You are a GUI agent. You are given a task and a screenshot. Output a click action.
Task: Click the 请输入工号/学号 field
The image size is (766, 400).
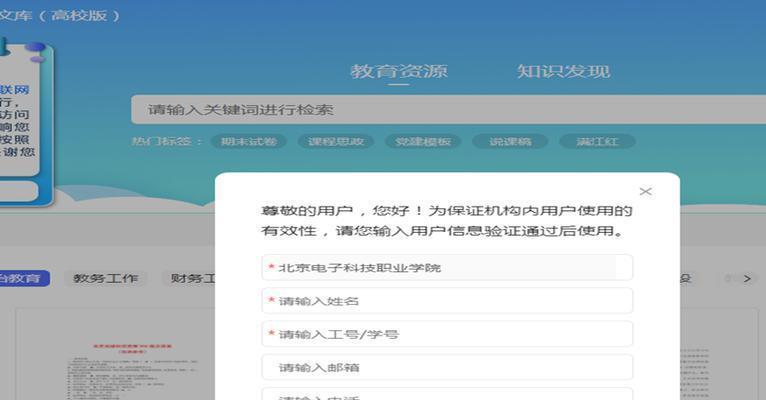(x=447, y=334)
